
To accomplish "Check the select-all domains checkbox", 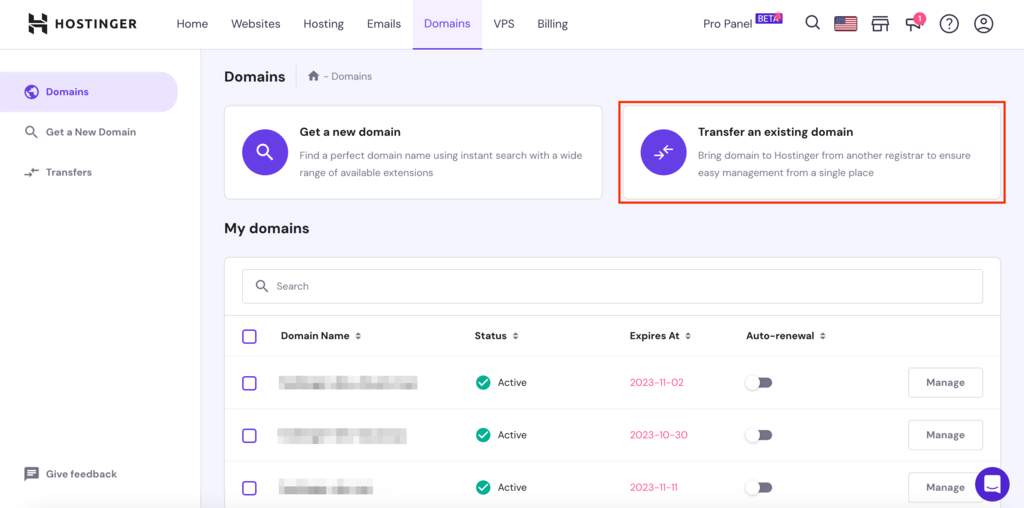I will (x=250, y=337).
